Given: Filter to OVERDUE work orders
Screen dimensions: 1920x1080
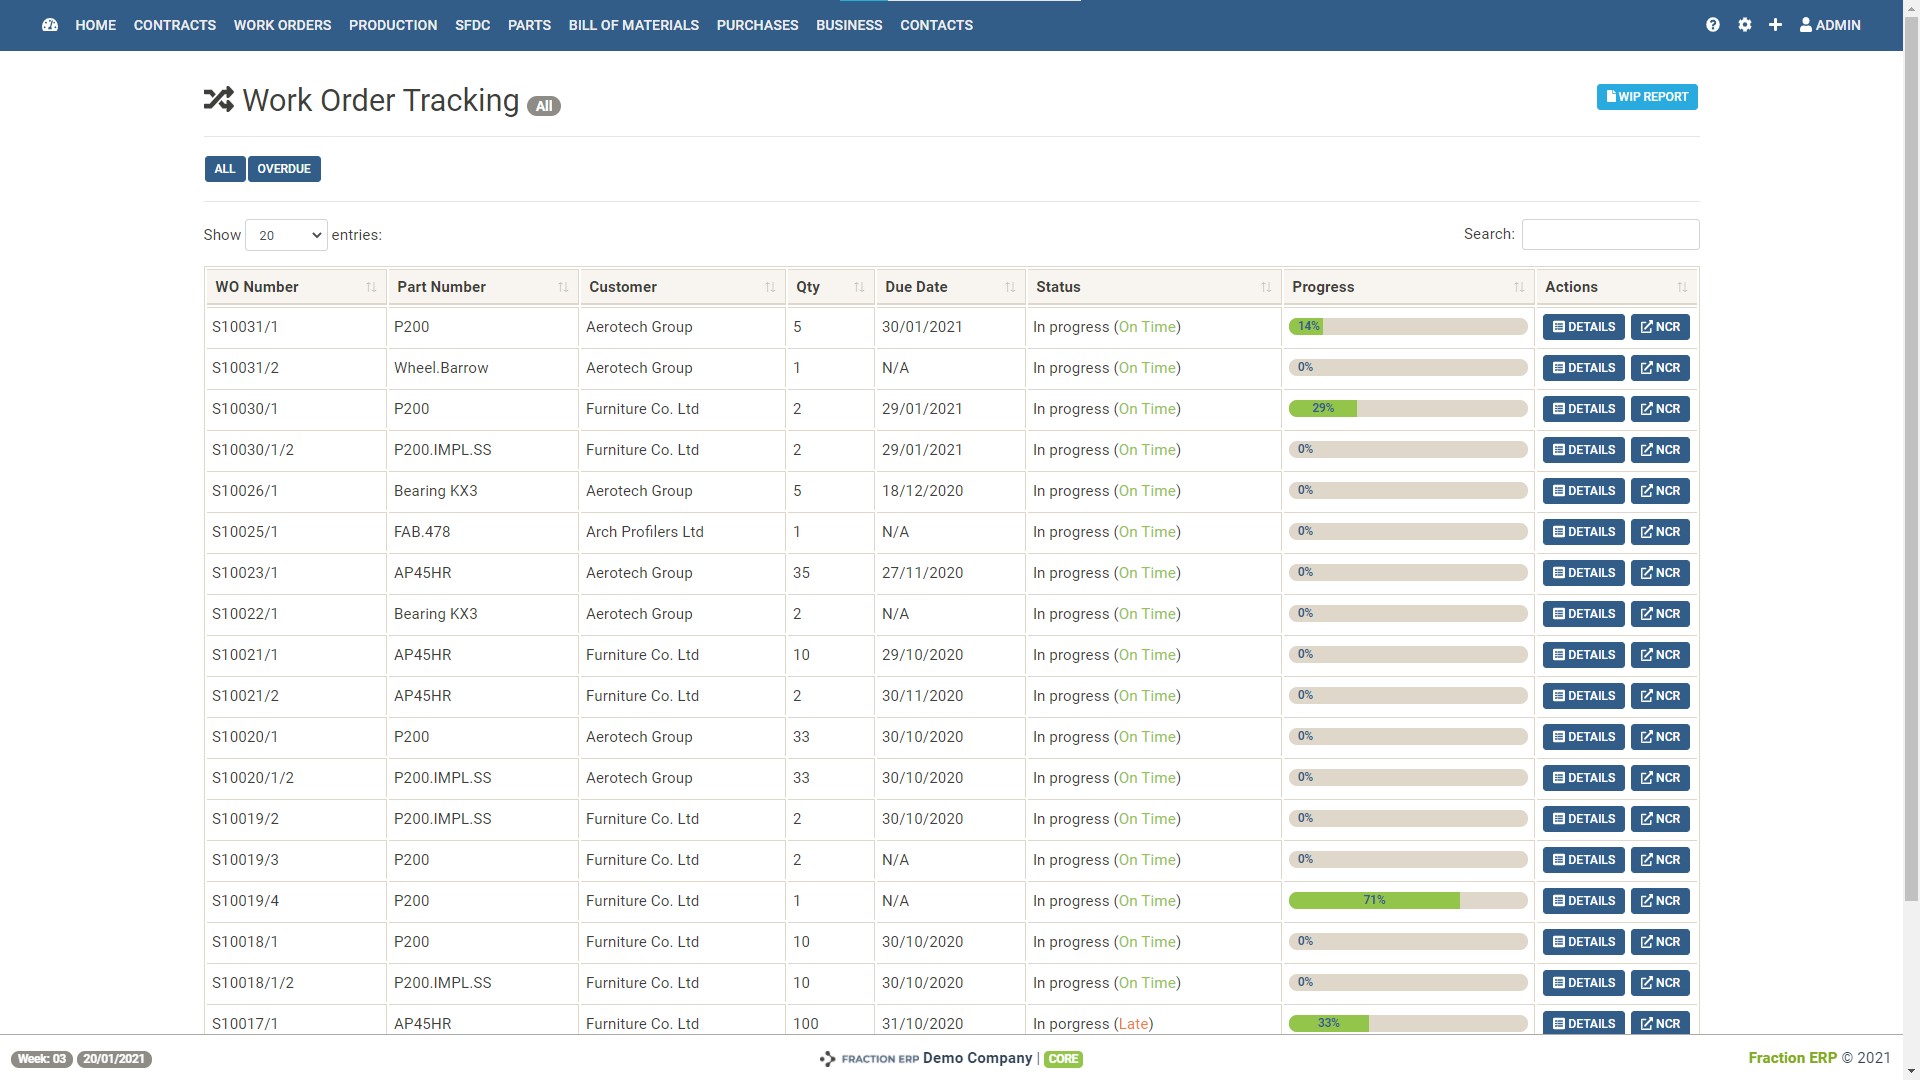Looking at the screenshot, I should [x=284, y=169].
